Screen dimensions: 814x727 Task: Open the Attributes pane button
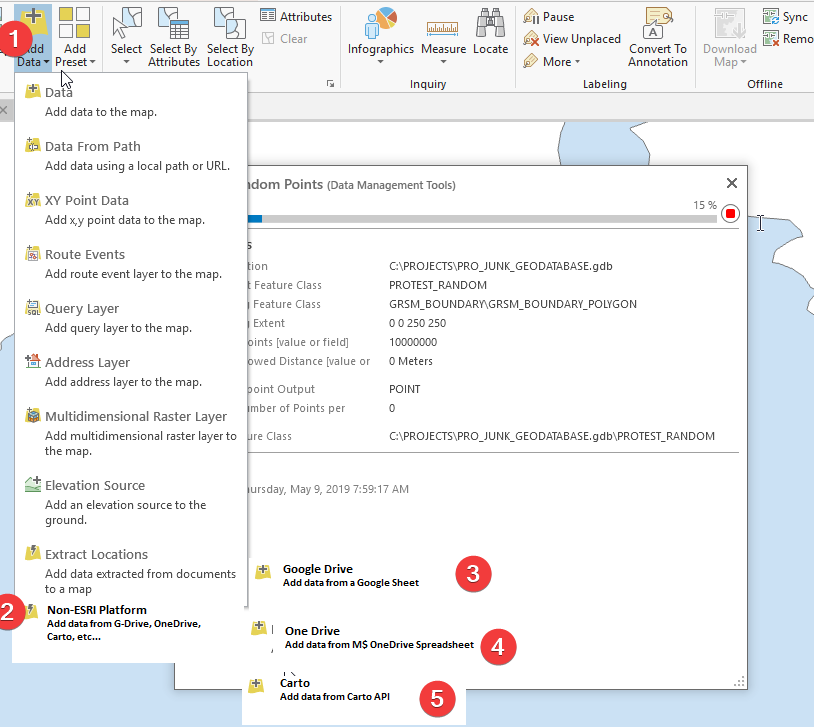point(296,17)
